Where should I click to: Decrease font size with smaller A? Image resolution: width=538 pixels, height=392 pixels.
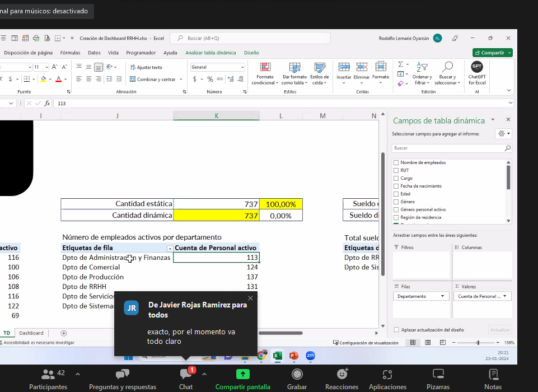point(64,67)
